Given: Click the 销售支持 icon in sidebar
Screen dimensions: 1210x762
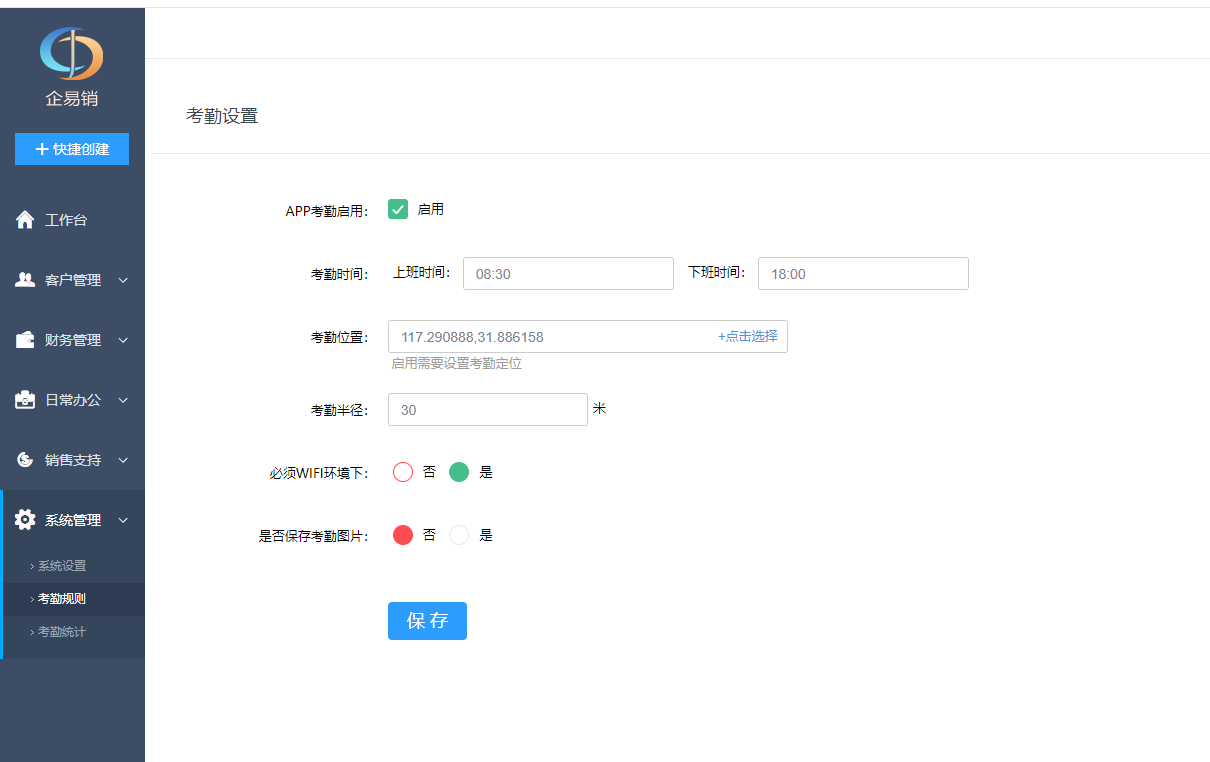Looking at the screenshot, I should [25, 460].
